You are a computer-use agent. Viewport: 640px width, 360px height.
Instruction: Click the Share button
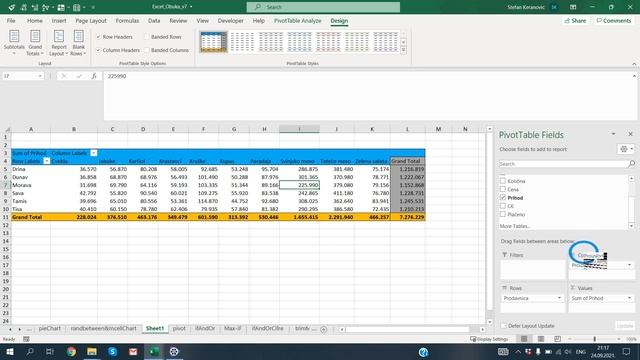575,20
